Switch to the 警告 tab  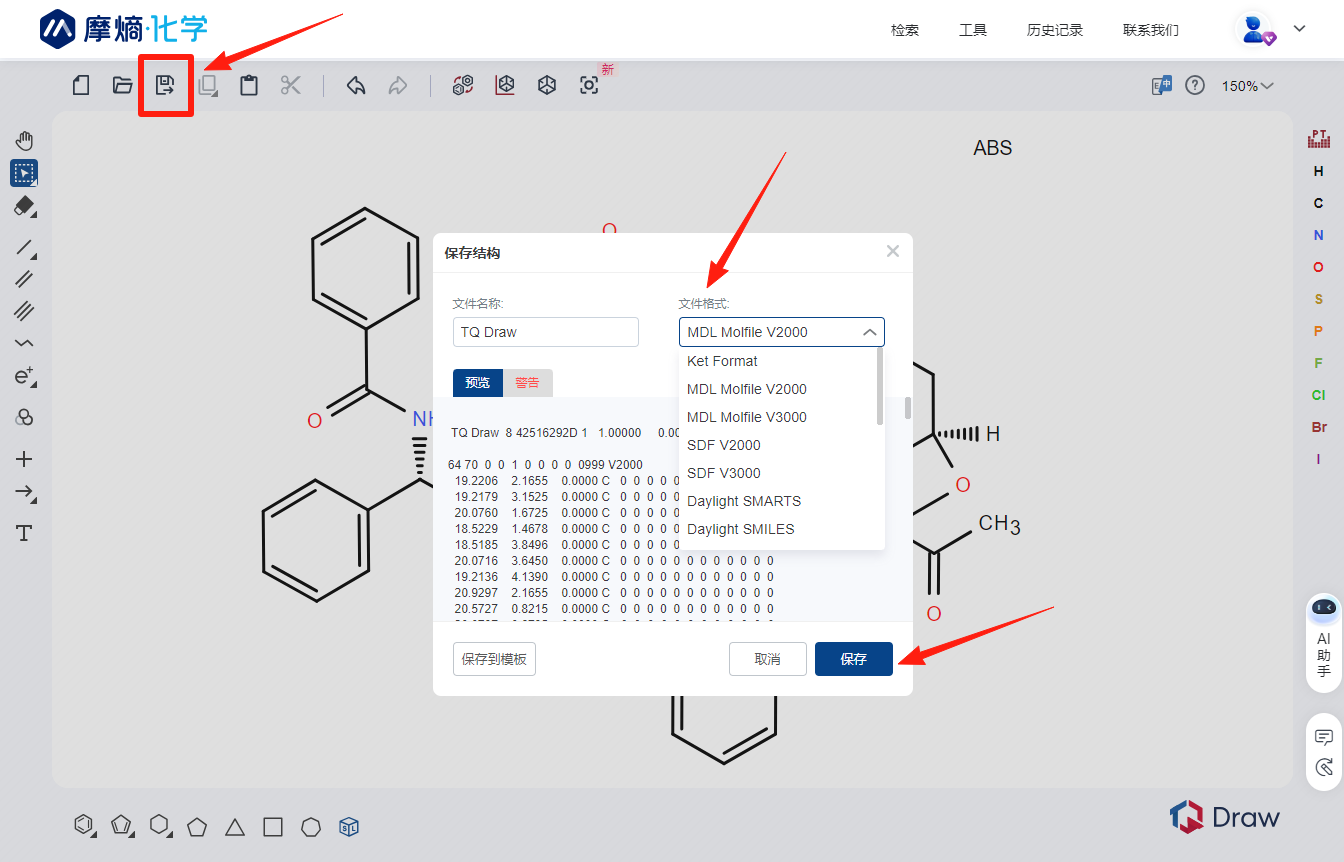(x=528, y=382)
